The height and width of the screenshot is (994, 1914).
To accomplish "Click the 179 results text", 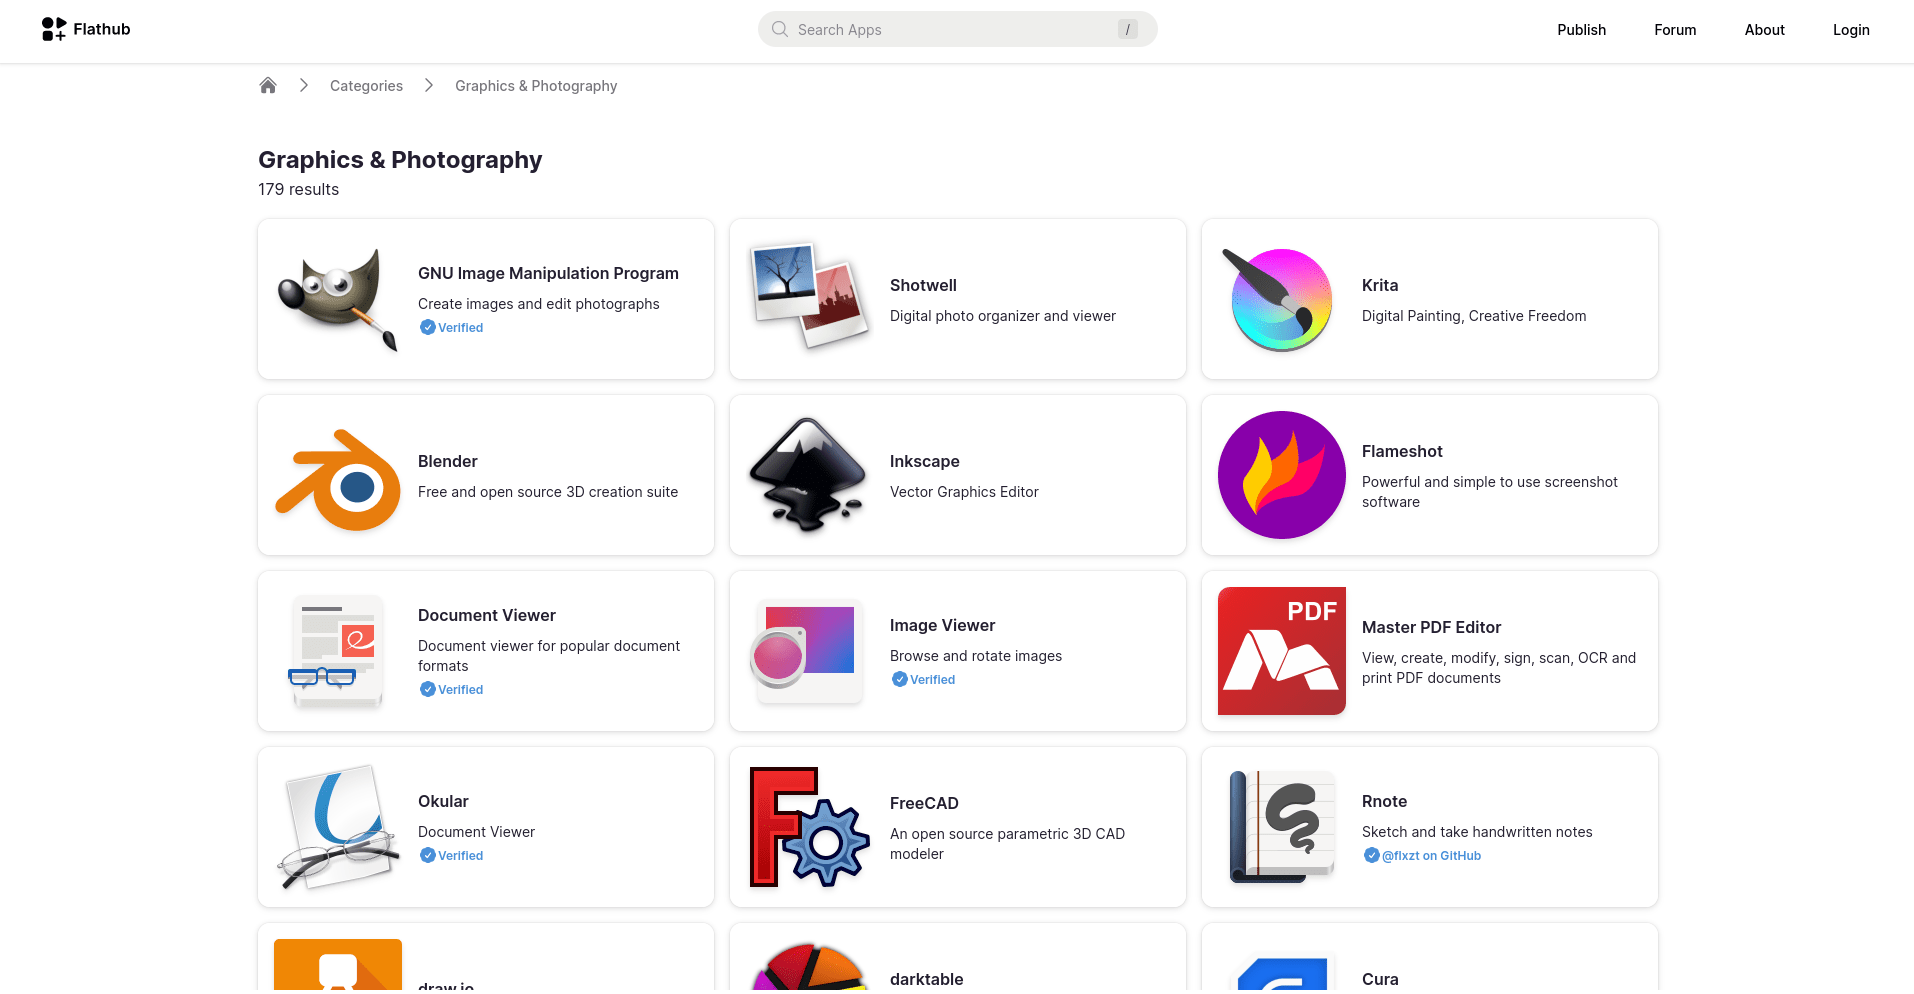I will click(x=298, y=189).
